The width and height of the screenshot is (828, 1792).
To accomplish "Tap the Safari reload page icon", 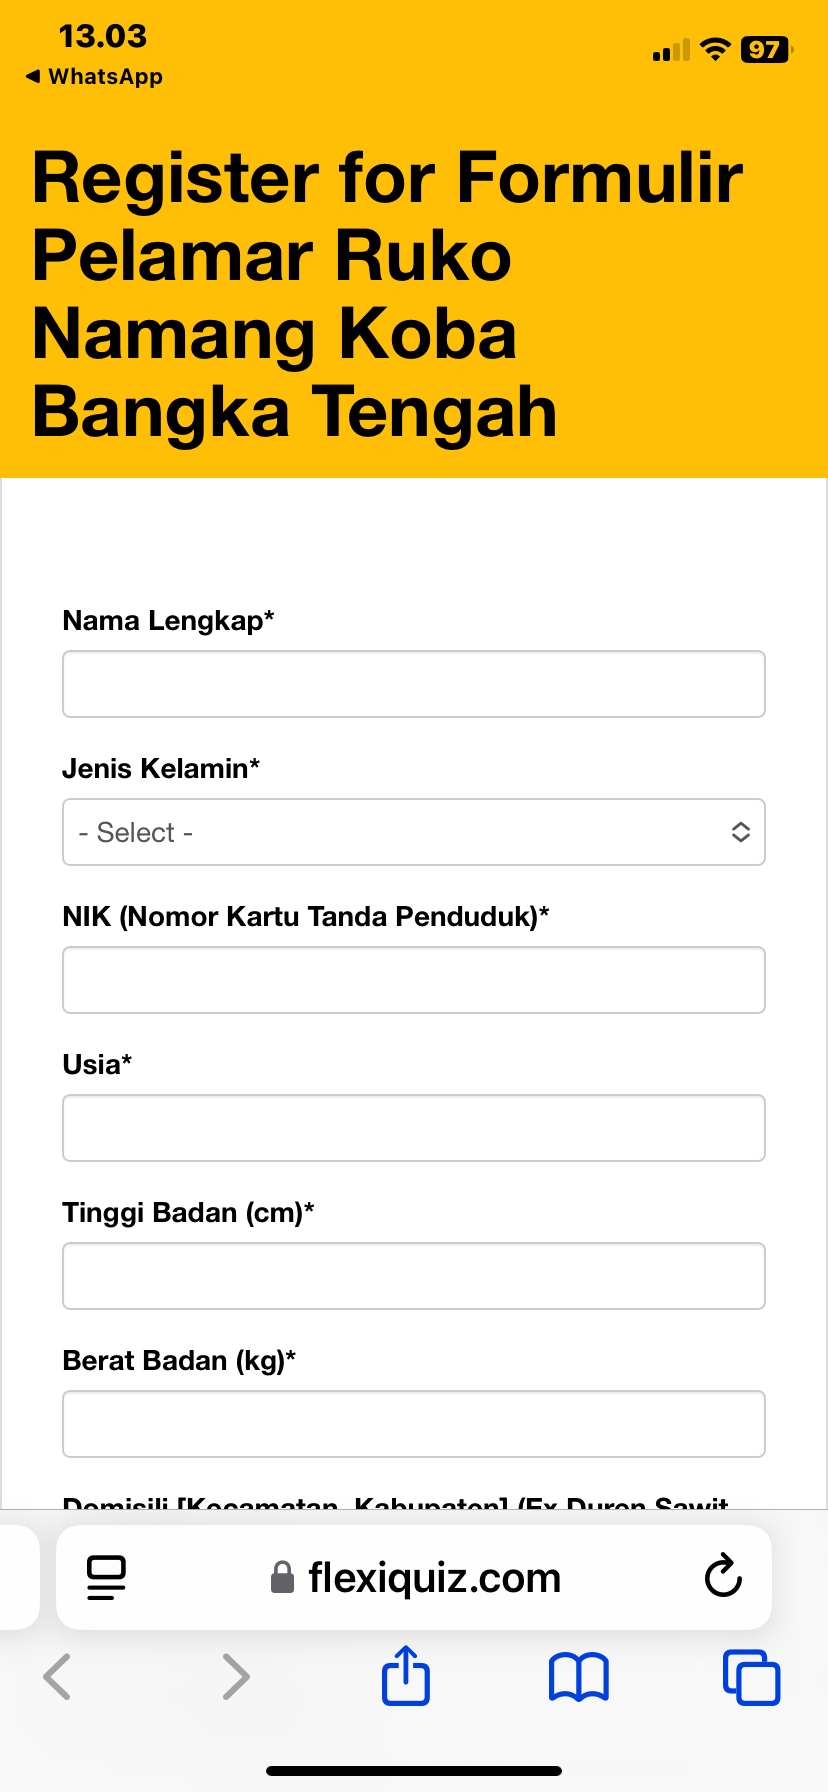I will click(723, 1577).
